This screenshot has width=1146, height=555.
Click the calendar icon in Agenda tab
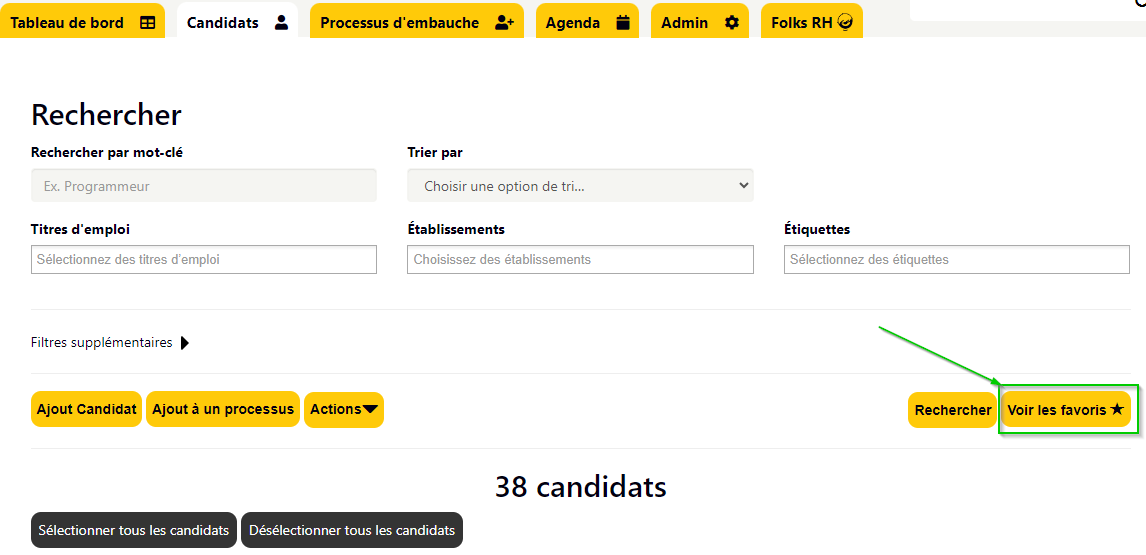tap(623, 23)
